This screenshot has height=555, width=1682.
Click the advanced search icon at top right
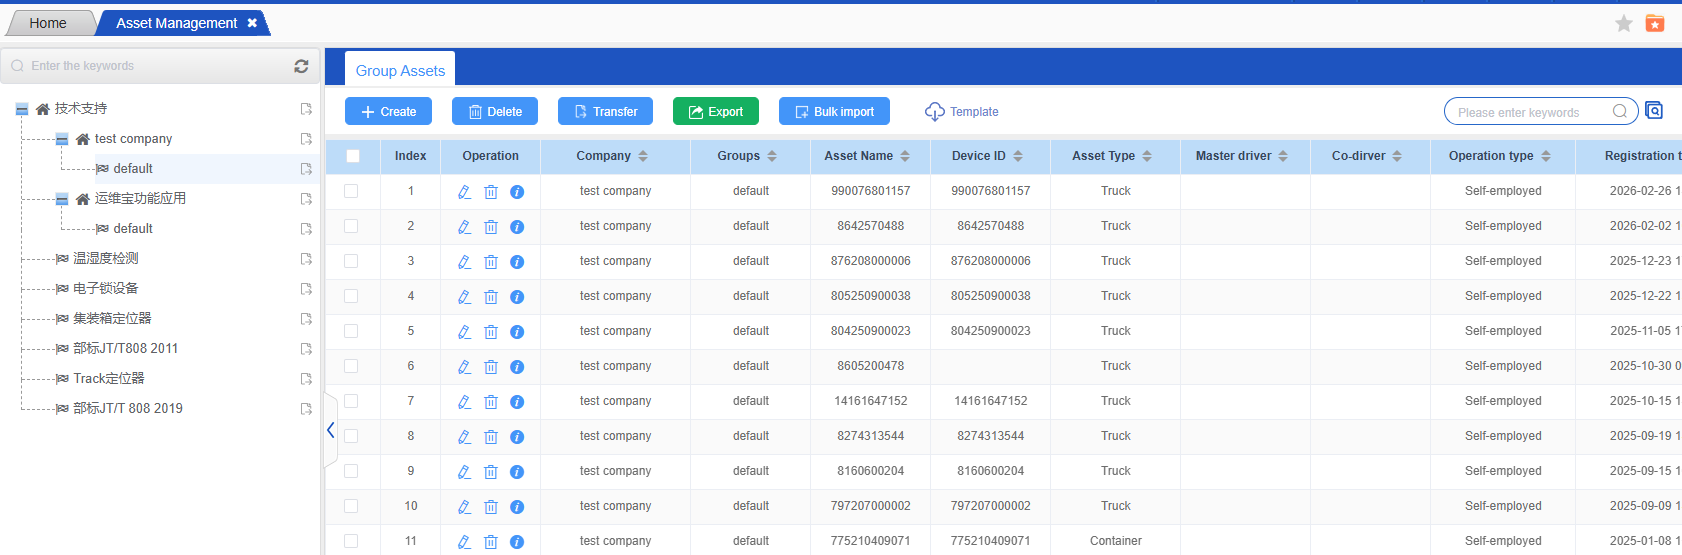tap(1654, 111)
